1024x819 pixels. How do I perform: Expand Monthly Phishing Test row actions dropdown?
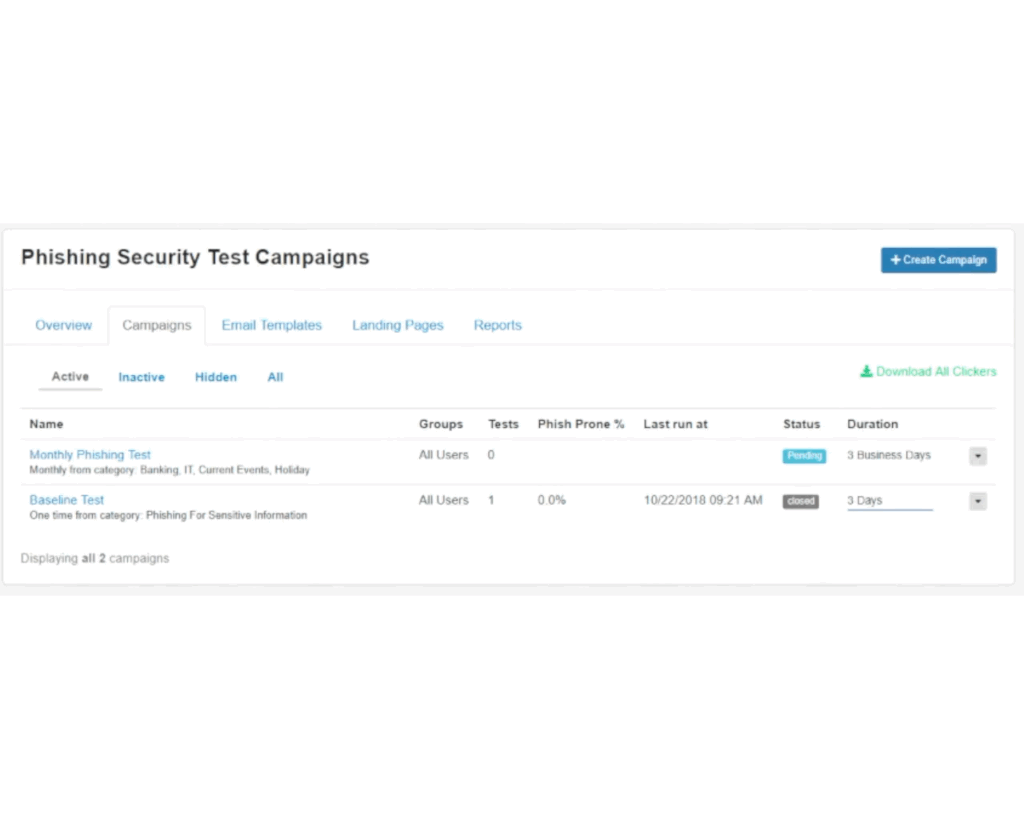click(977, 456)
